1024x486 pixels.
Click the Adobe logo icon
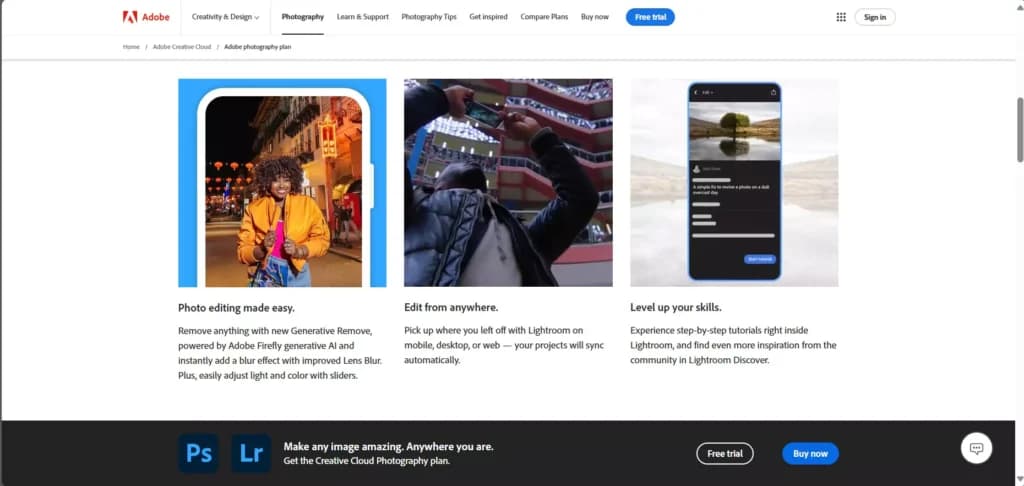[129, 17]
